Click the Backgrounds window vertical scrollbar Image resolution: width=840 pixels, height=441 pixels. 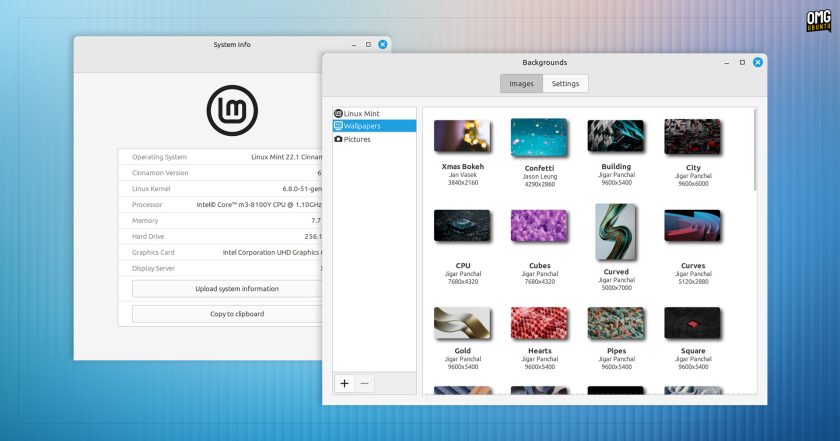pyautogui.click(x=755, y=150)
